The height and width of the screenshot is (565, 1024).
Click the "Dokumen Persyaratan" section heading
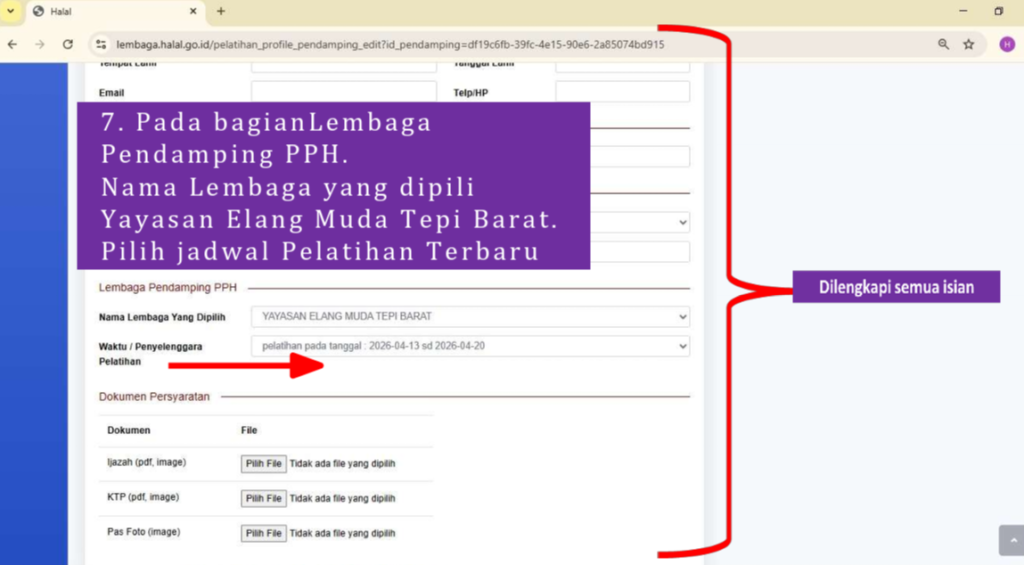click(154, 396)
